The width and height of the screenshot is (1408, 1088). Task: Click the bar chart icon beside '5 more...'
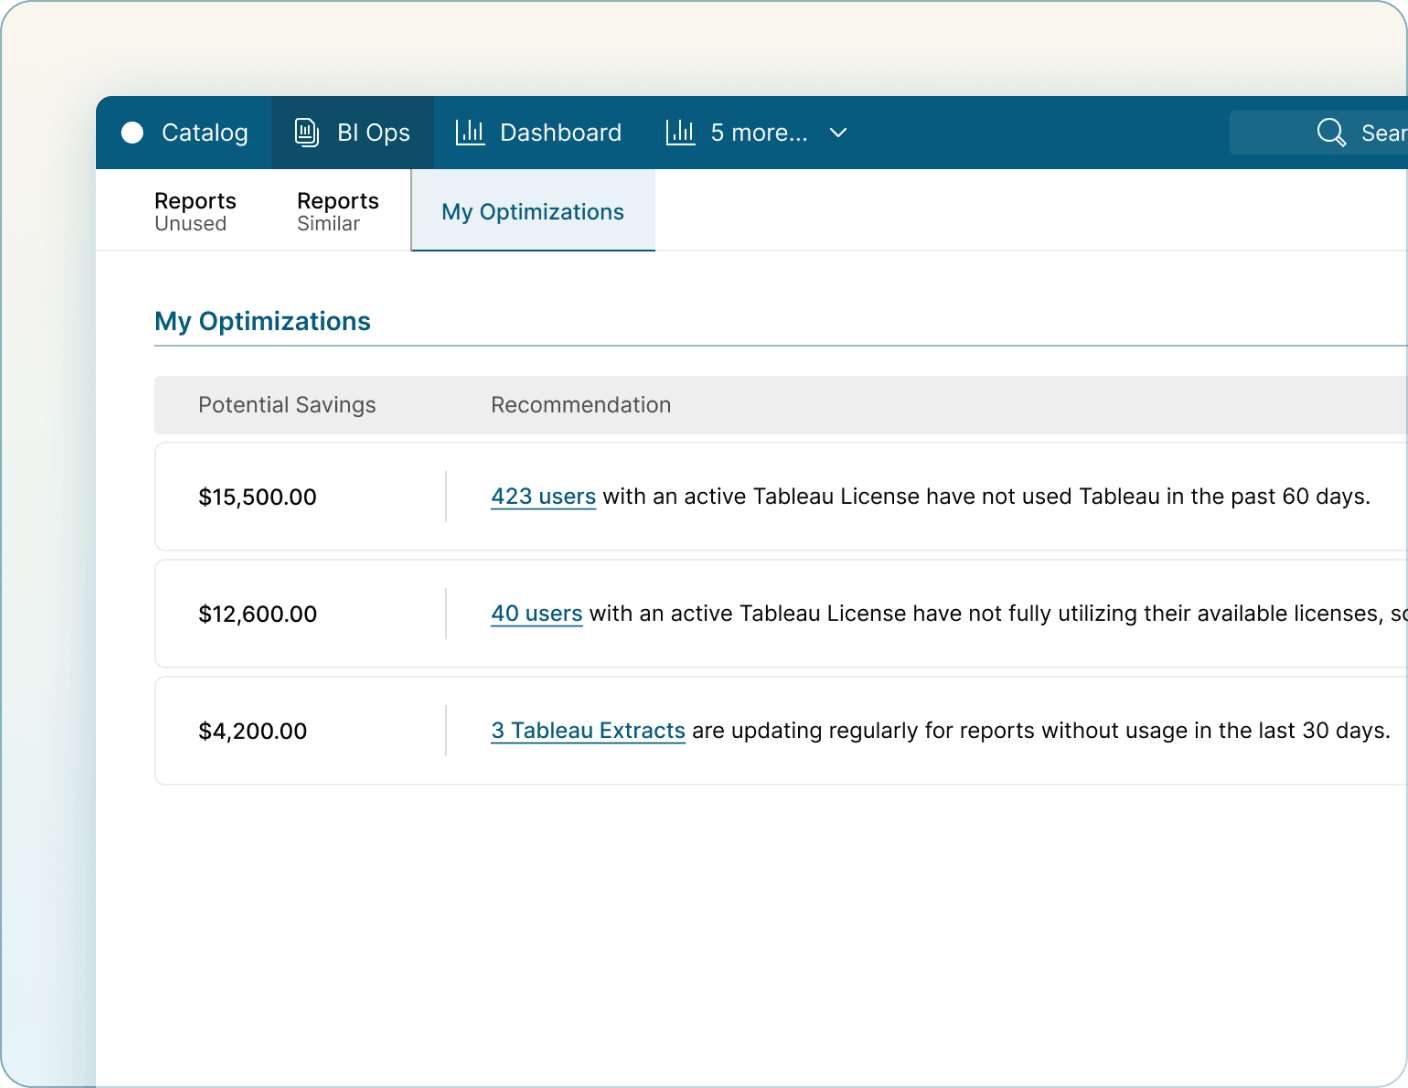point(680,131)
